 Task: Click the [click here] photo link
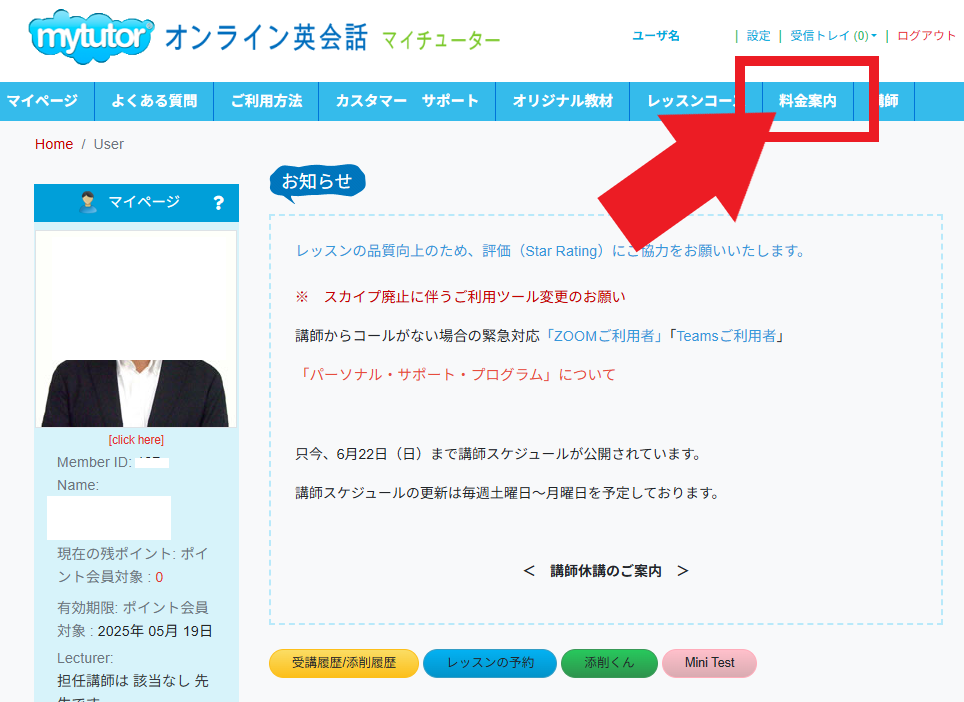tap(136, 440)
